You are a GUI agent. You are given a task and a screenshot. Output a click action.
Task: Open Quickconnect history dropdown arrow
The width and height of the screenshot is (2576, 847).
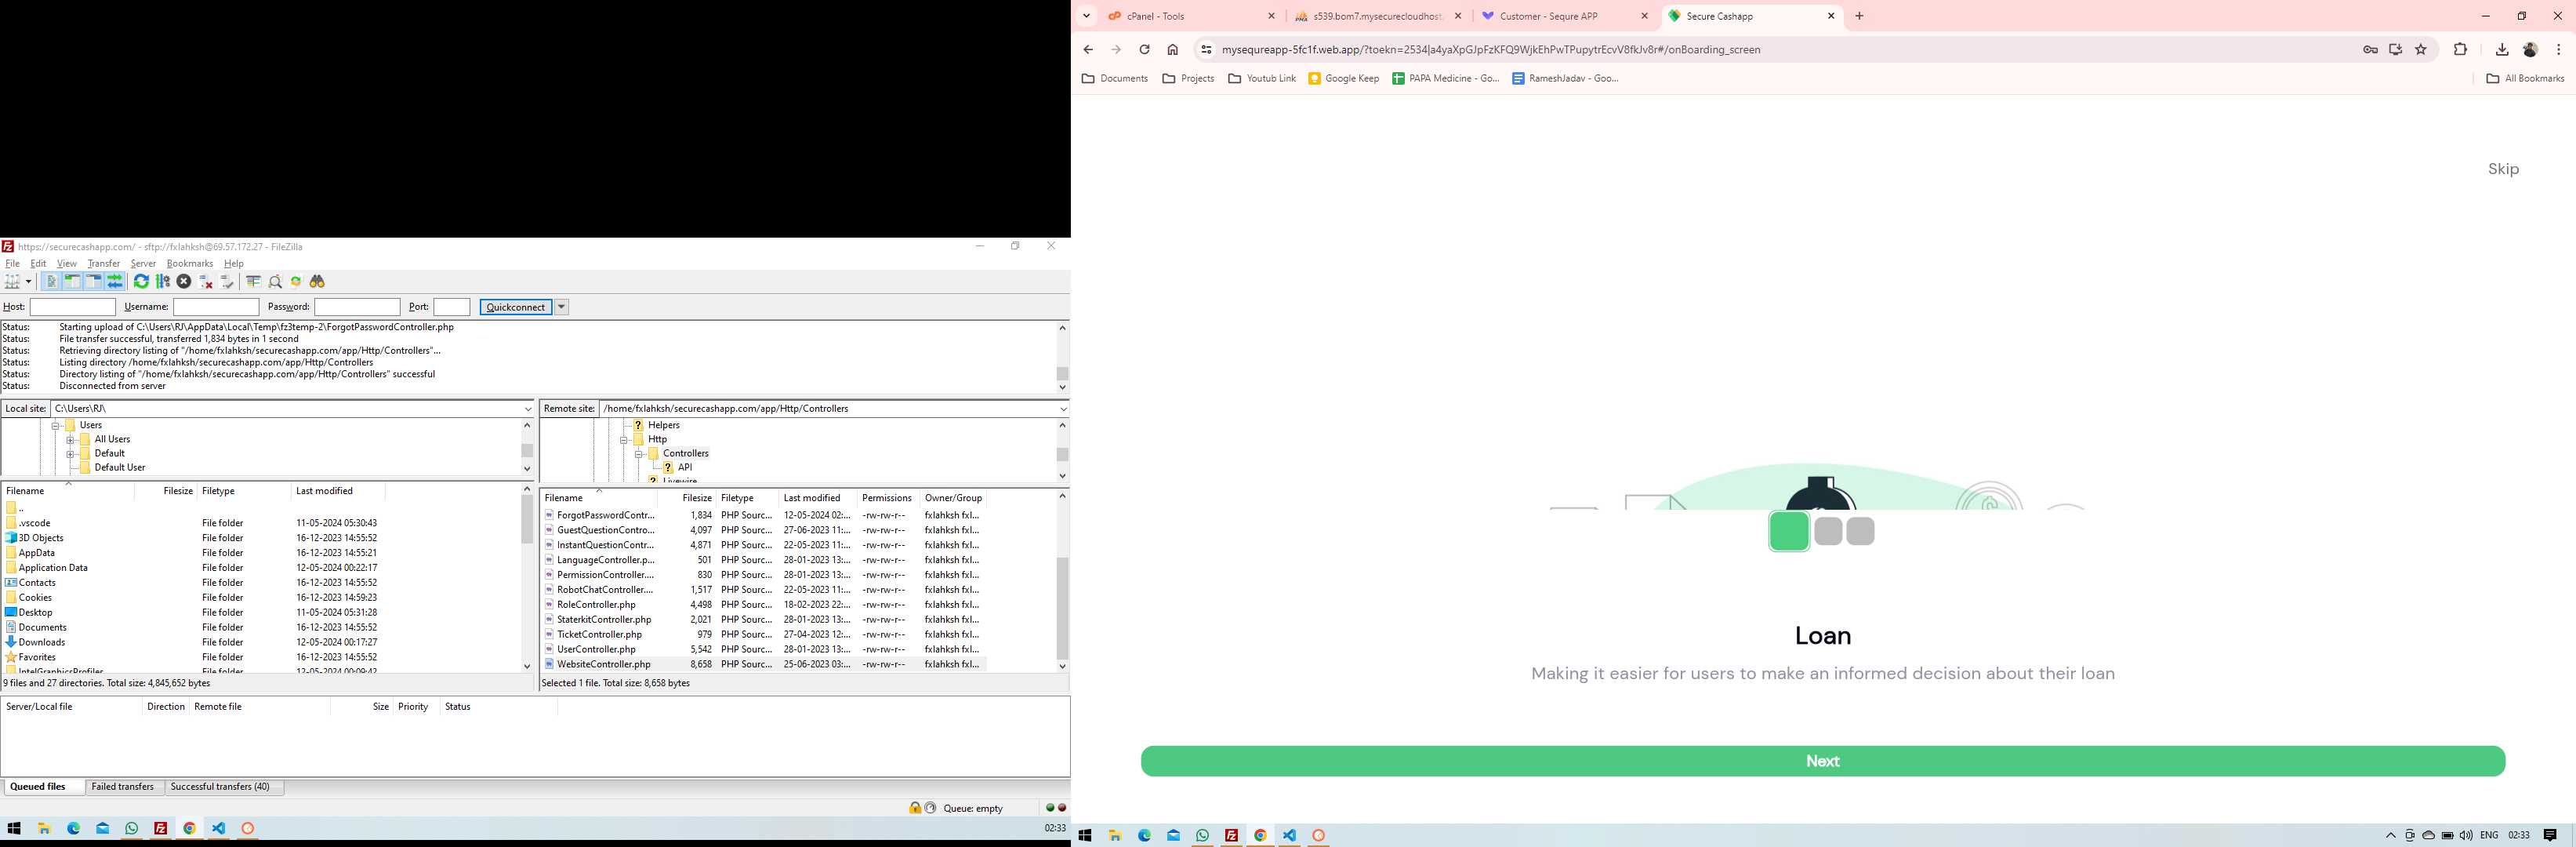pos(562,307)
